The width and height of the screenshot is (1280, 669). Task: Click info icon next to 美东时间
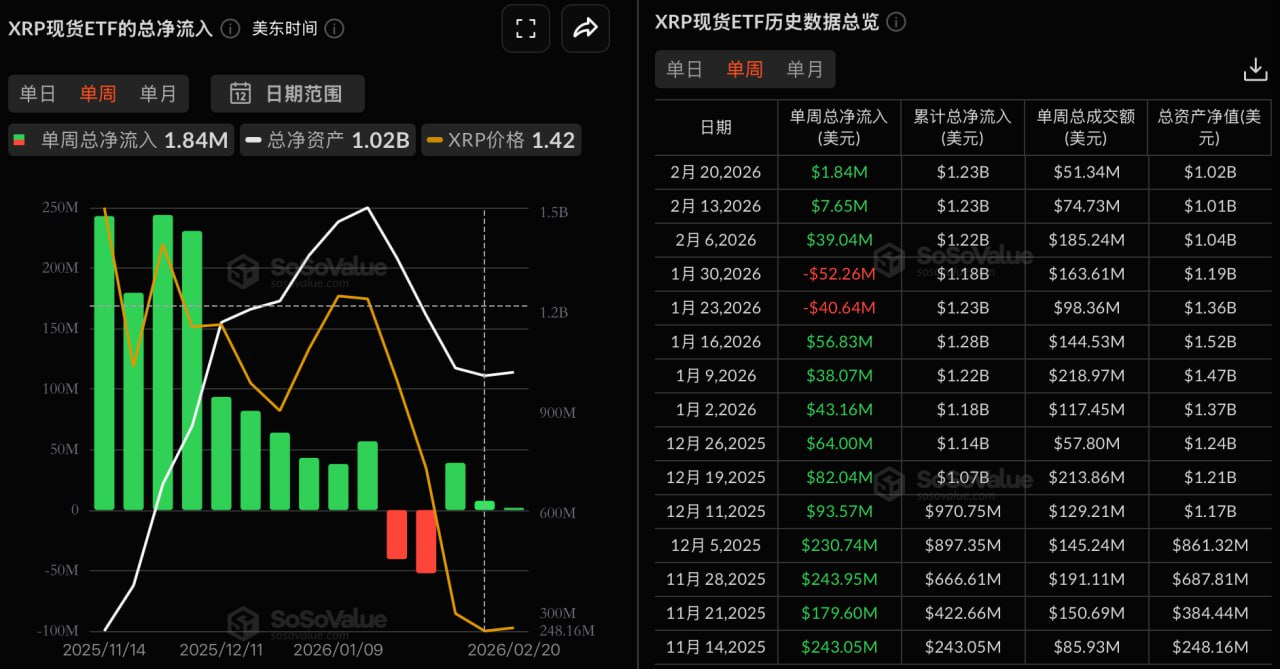pyautogui.click(x=334, y=28)
